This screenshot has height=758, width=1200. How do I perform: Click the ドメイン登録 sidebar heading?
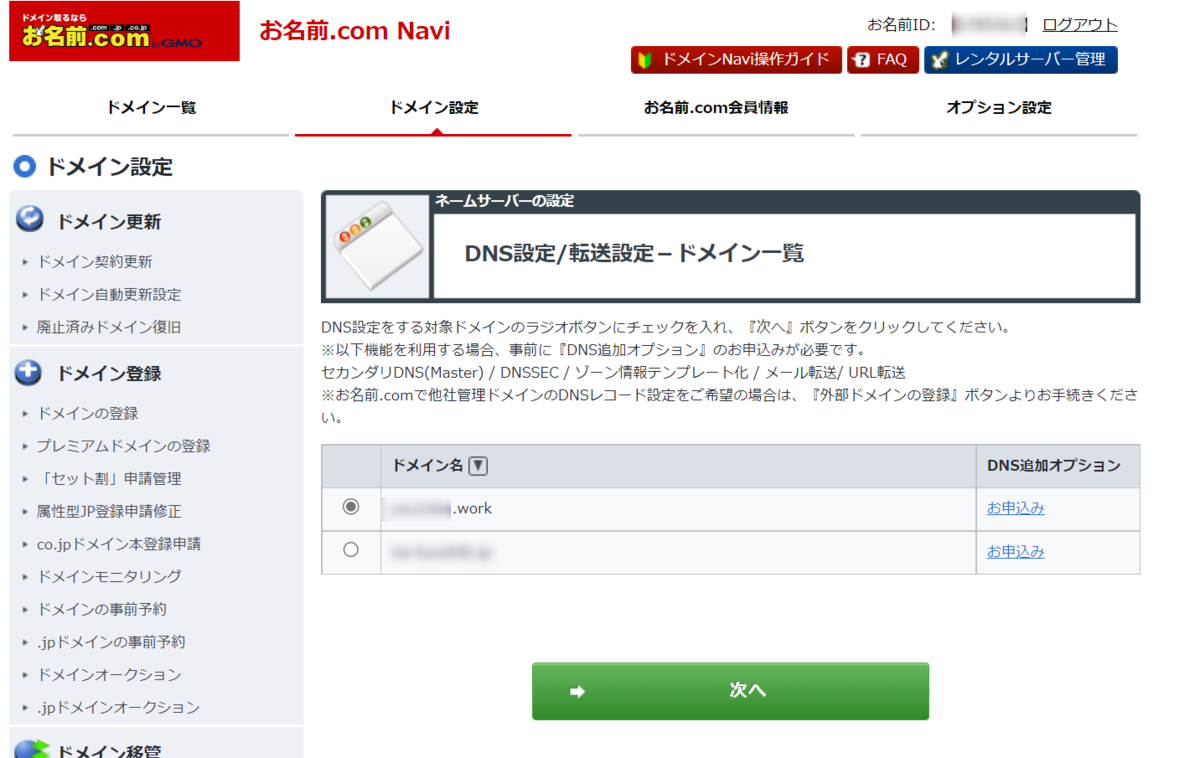(108, 374)
